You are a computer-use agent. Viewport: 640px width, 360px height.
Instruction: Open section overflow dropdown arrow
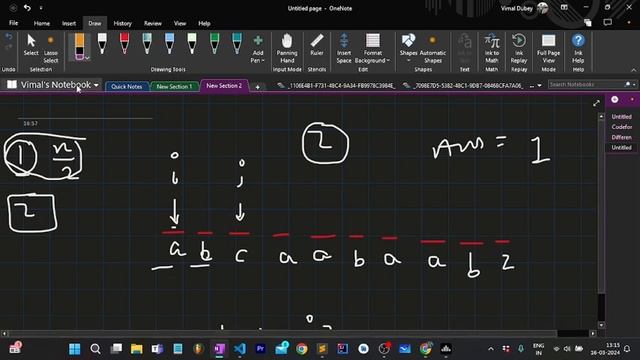click(x=539, y=86)
